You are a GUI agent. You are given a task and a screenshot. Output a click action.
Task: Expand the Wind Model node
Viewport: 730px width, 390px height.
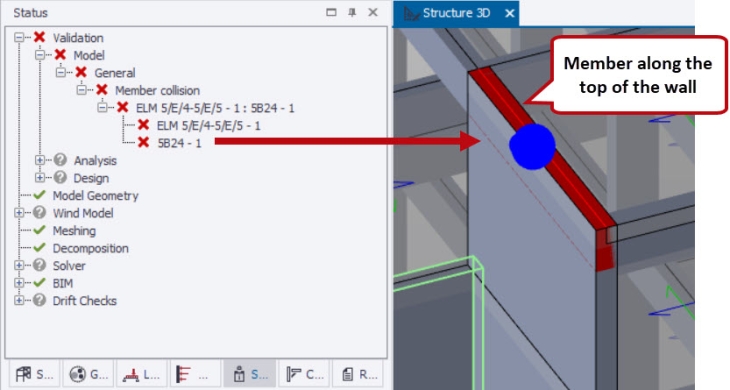pos(19,213)
